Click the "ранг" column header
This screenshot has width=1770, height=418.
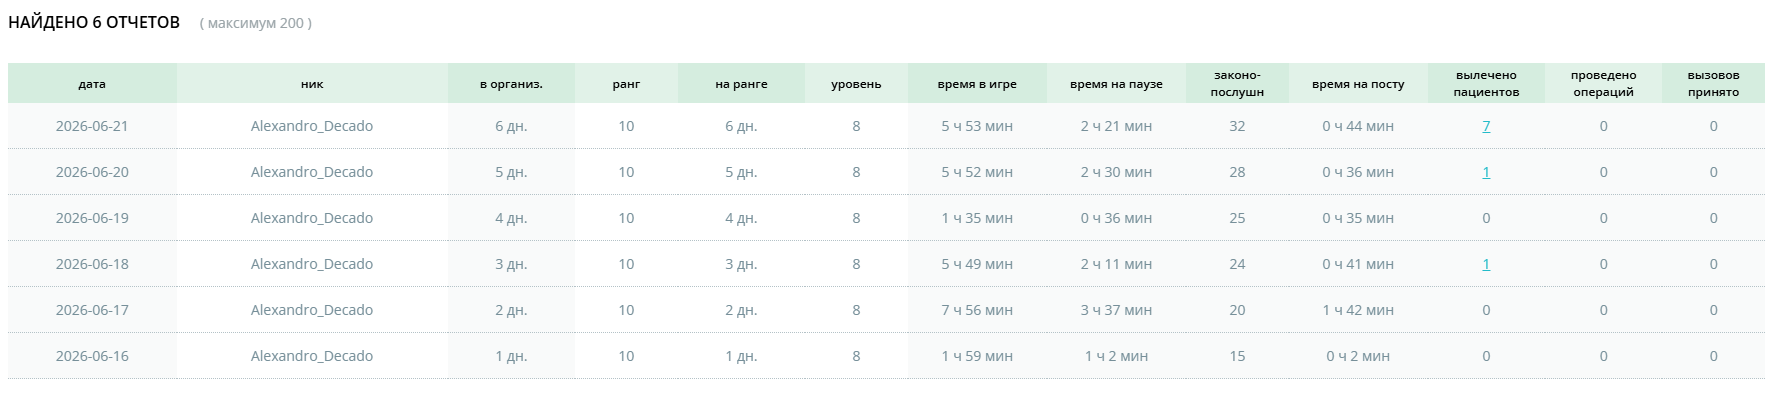coord(626,83)
